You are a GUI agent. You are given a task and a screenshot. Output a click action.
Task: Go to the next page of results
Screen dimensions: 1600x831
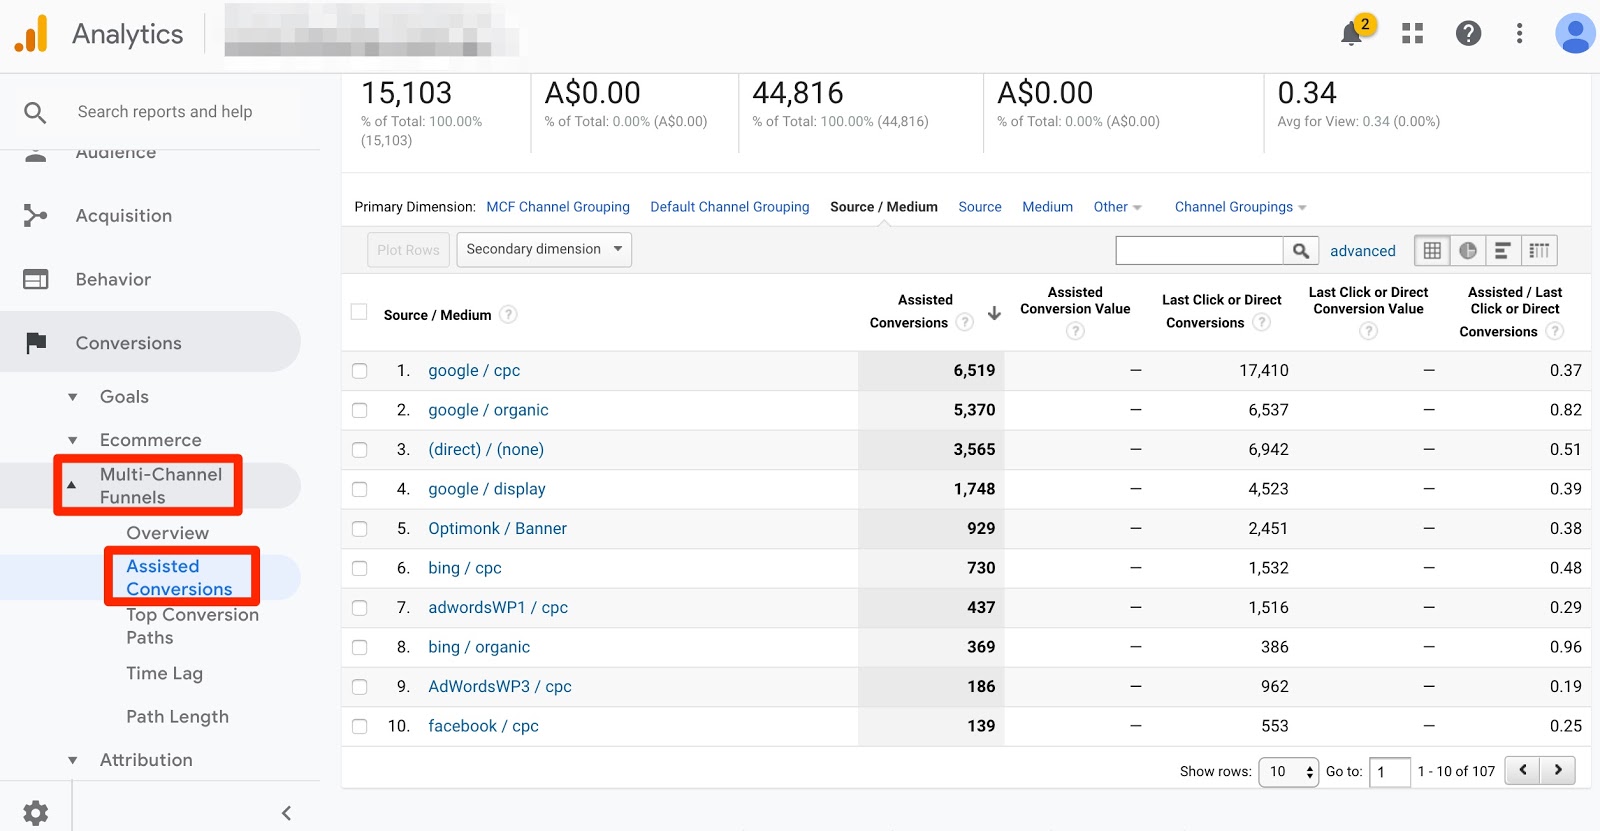point(1558,770)
